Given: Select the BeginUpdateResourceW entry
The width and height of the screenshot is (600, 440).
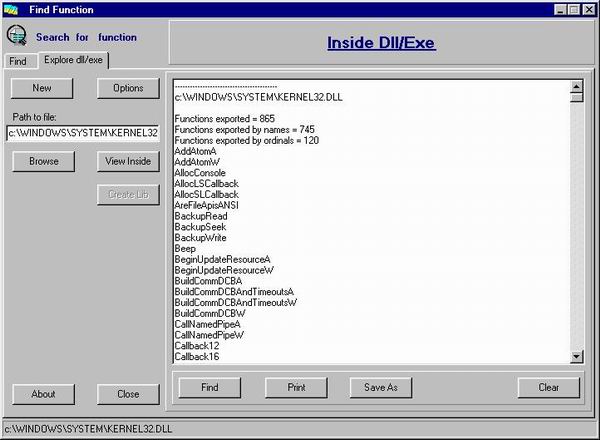Looking at the screenshot, I should [224, 270].
